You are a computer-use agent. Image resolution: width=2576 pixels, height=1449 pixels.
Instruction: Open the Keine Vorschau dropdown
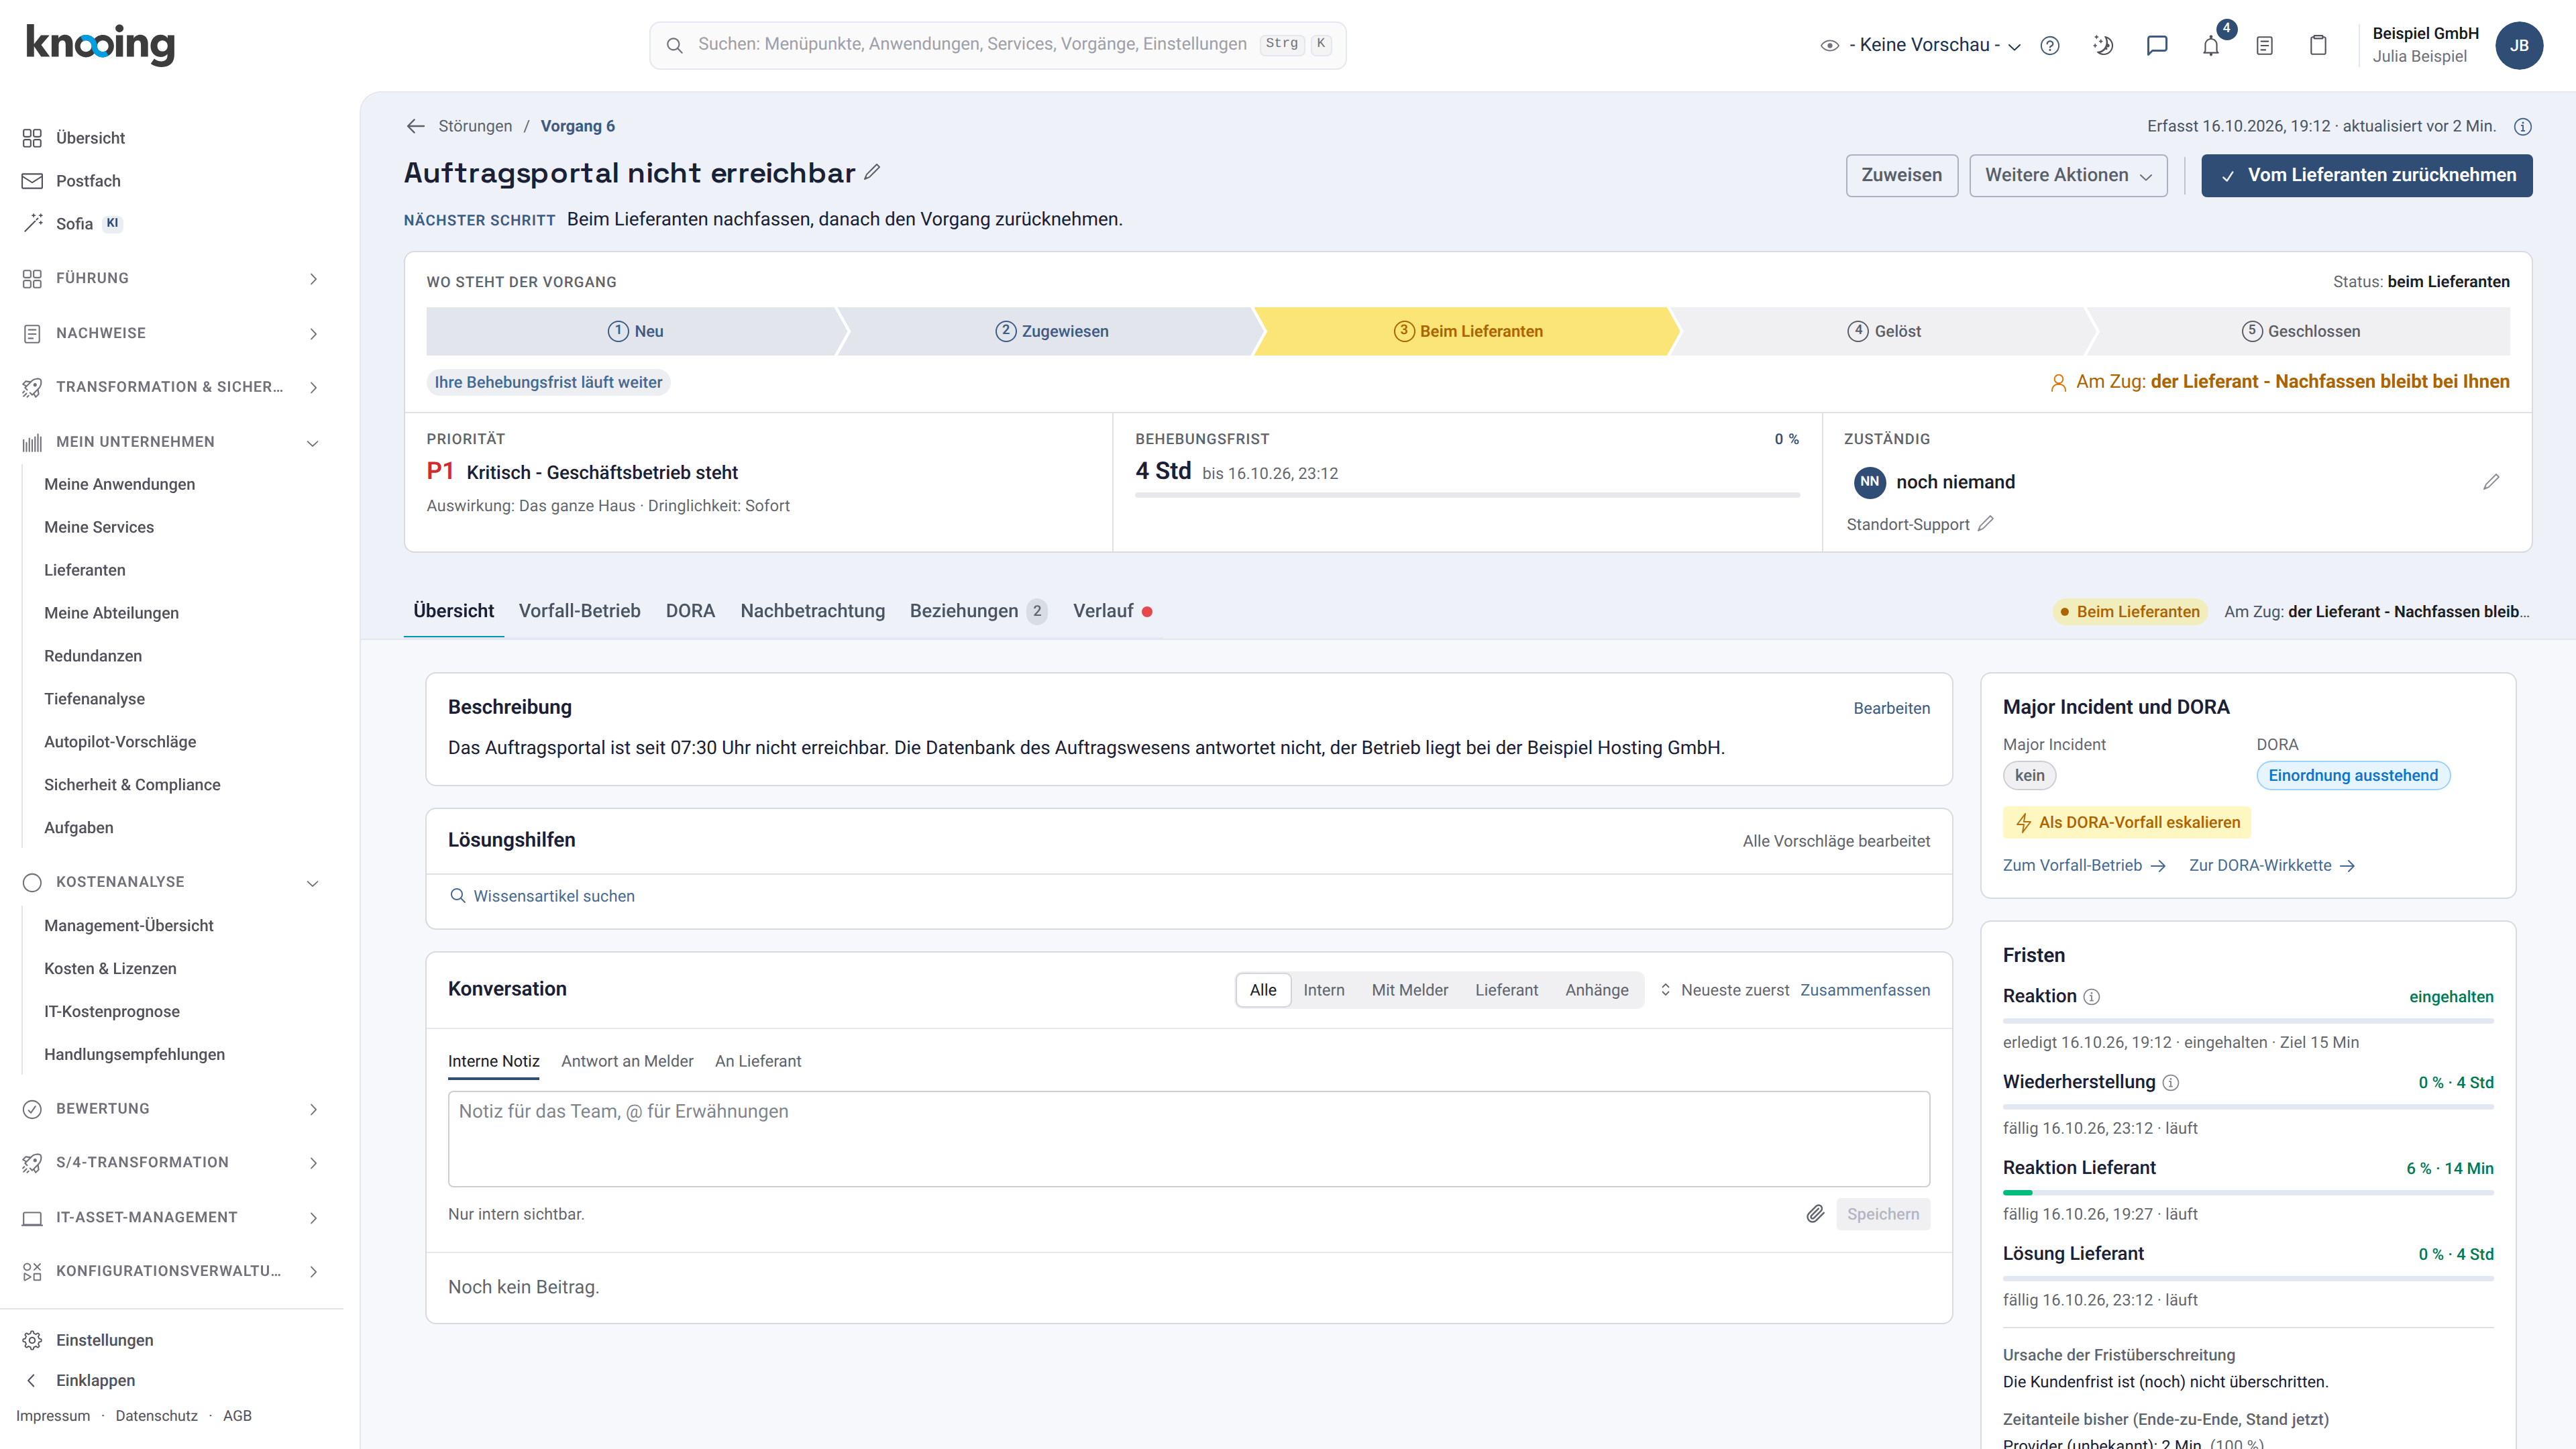click(x=1921, y=45)
